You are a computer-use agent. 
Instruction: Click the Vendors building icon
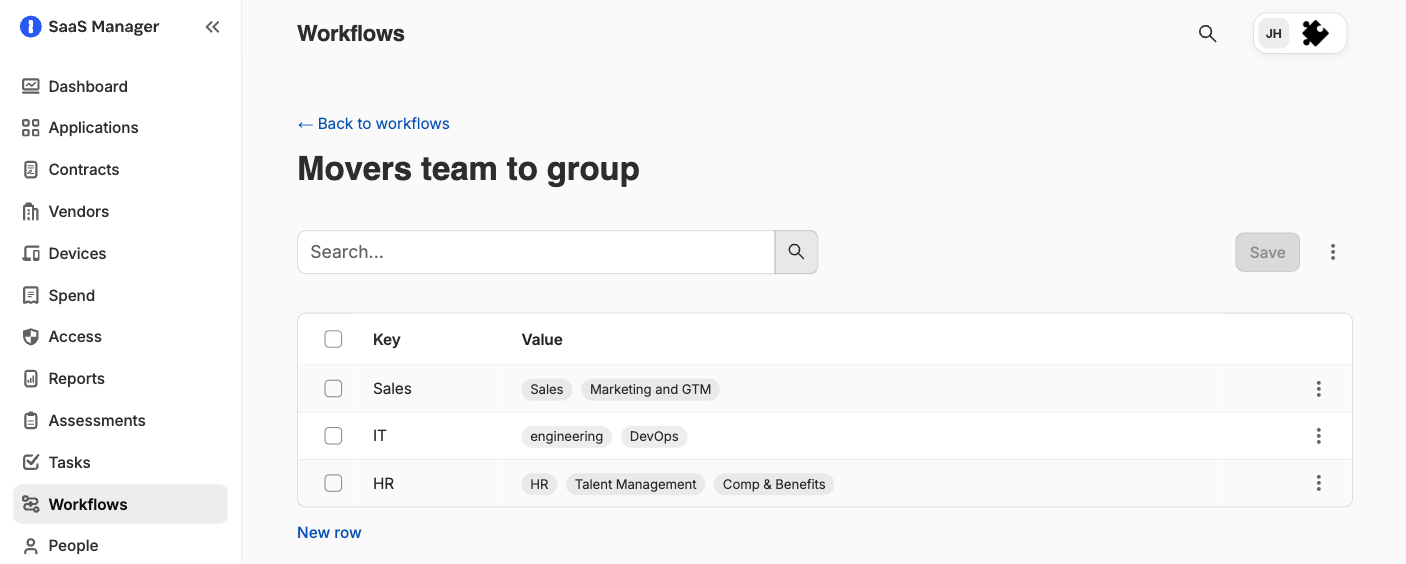pos(31,212)
